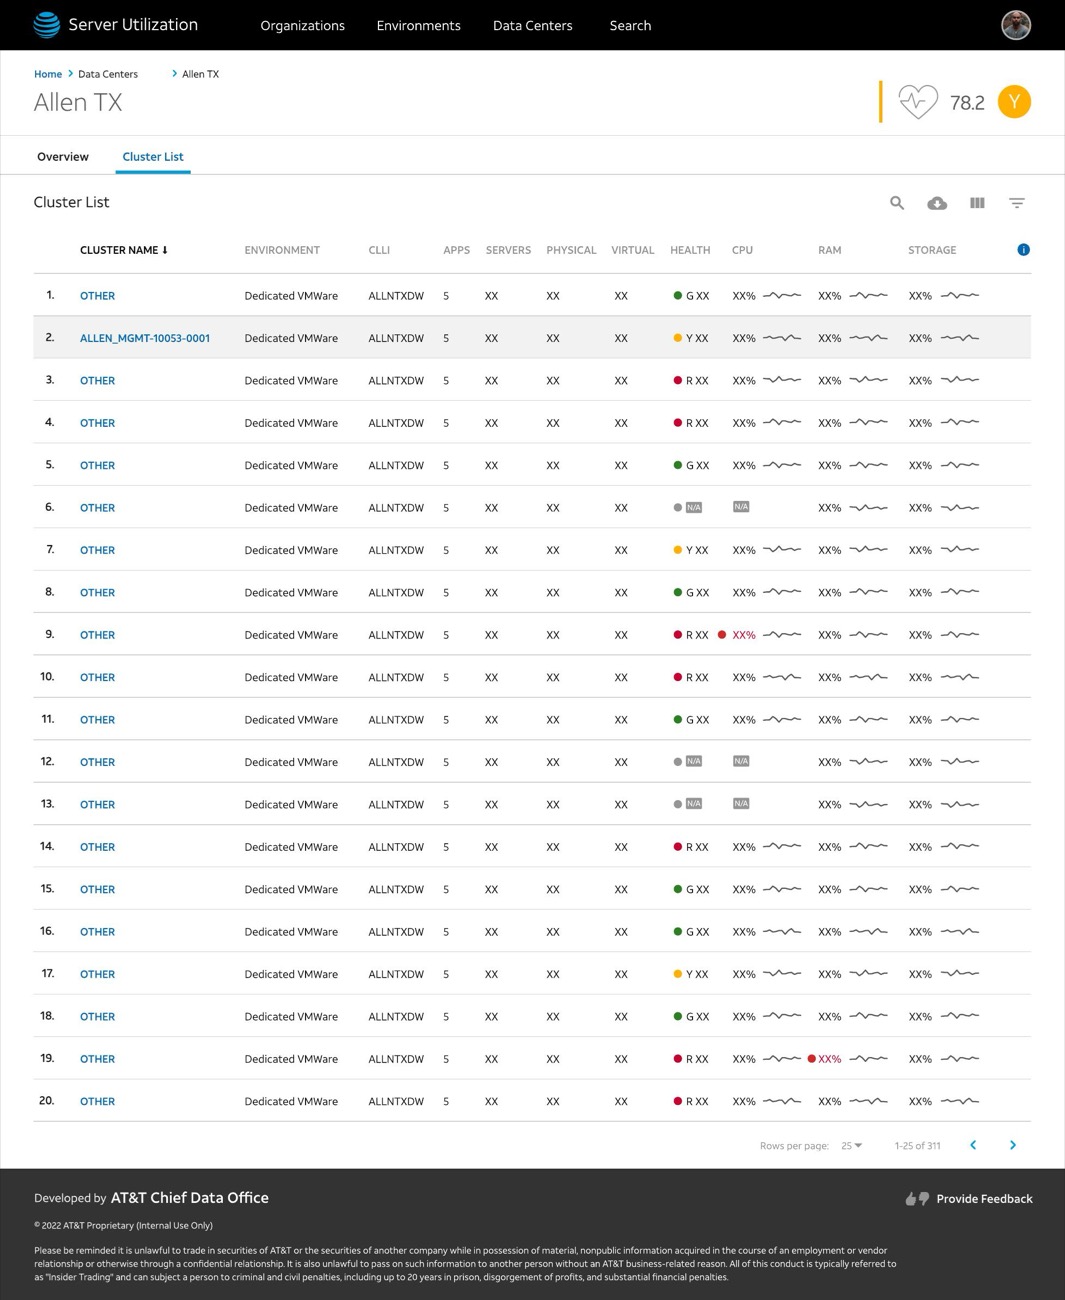The height and width of the screenshot is (1300, 1065).
Task: Open the Environments menu
Action: point(418,26)
